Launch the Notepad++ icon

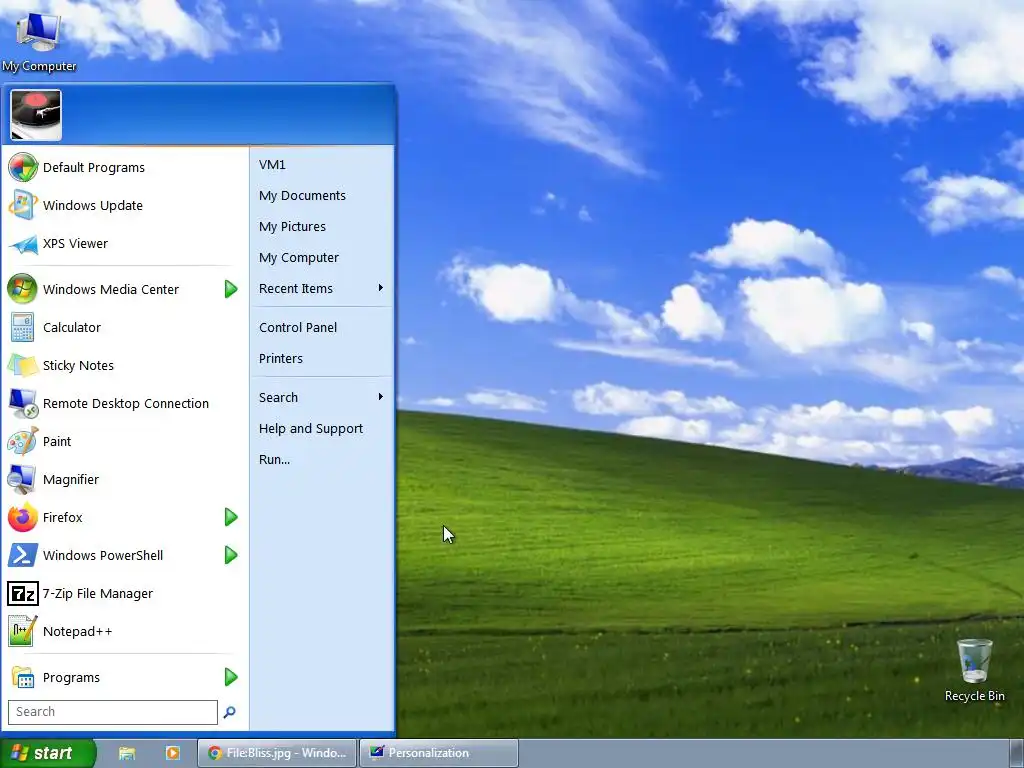click(x=23, y=632)
